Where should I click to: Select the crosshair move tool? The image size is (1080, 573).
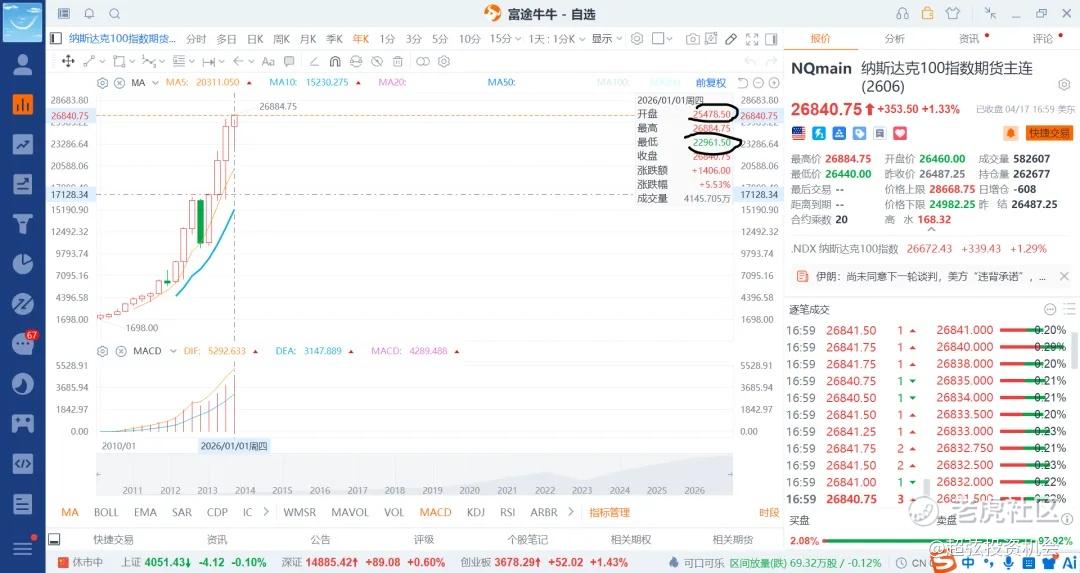[68, 61]
